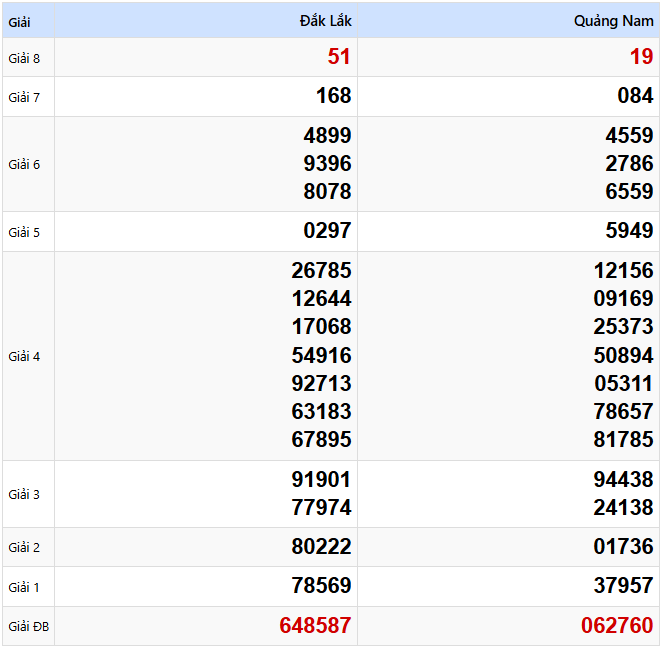Click the Quảng Nam column header

click(x=613, y=21)
